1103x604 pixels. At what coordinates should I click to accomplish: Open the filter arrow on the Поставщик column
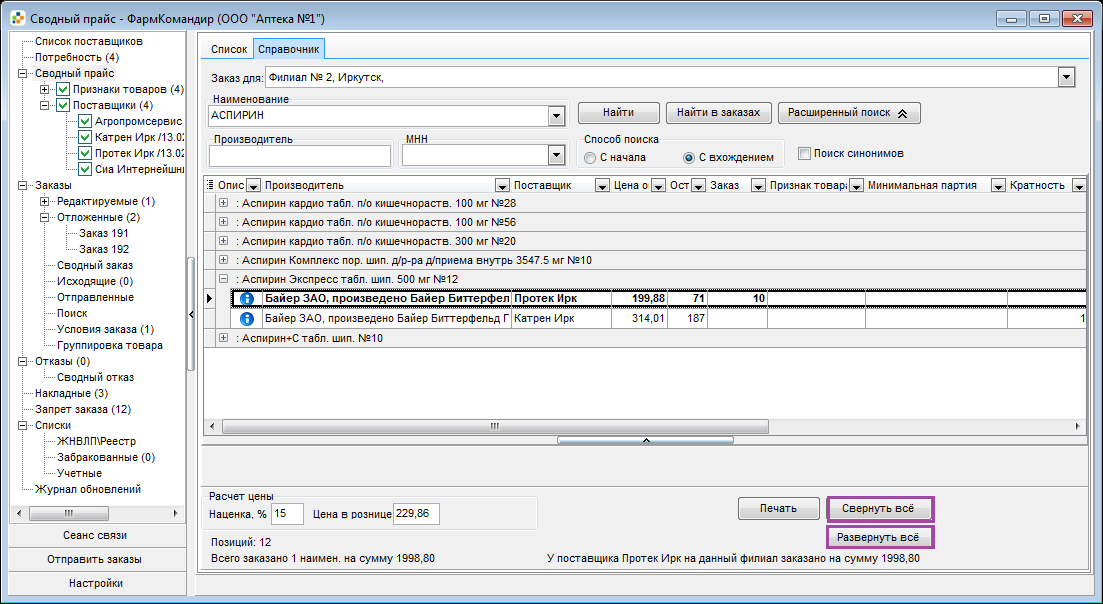(x=602, y=186)
